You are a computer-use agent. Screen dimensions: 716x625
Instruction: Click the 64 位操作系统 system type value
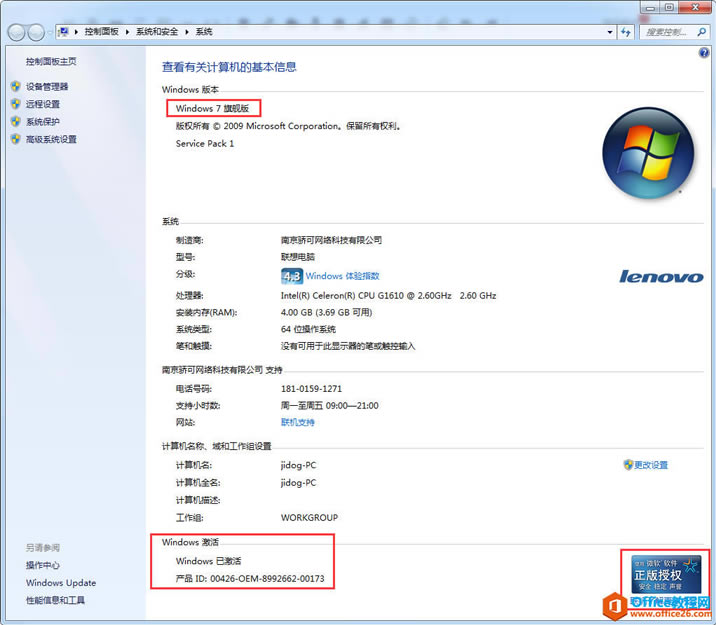pyautogui.click(x=308, y=329)
